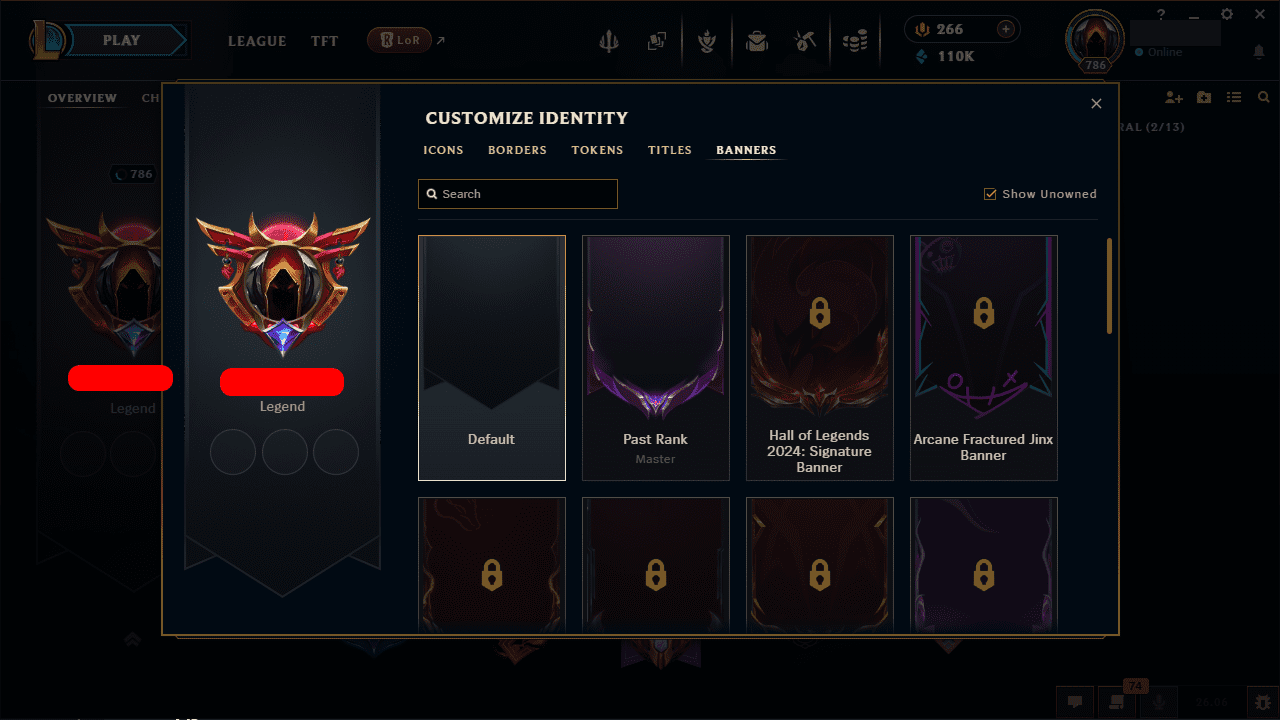This screenshot has height=720, width=1280.
Task: Open Clash via the trident icon
Action: [609, 41]
